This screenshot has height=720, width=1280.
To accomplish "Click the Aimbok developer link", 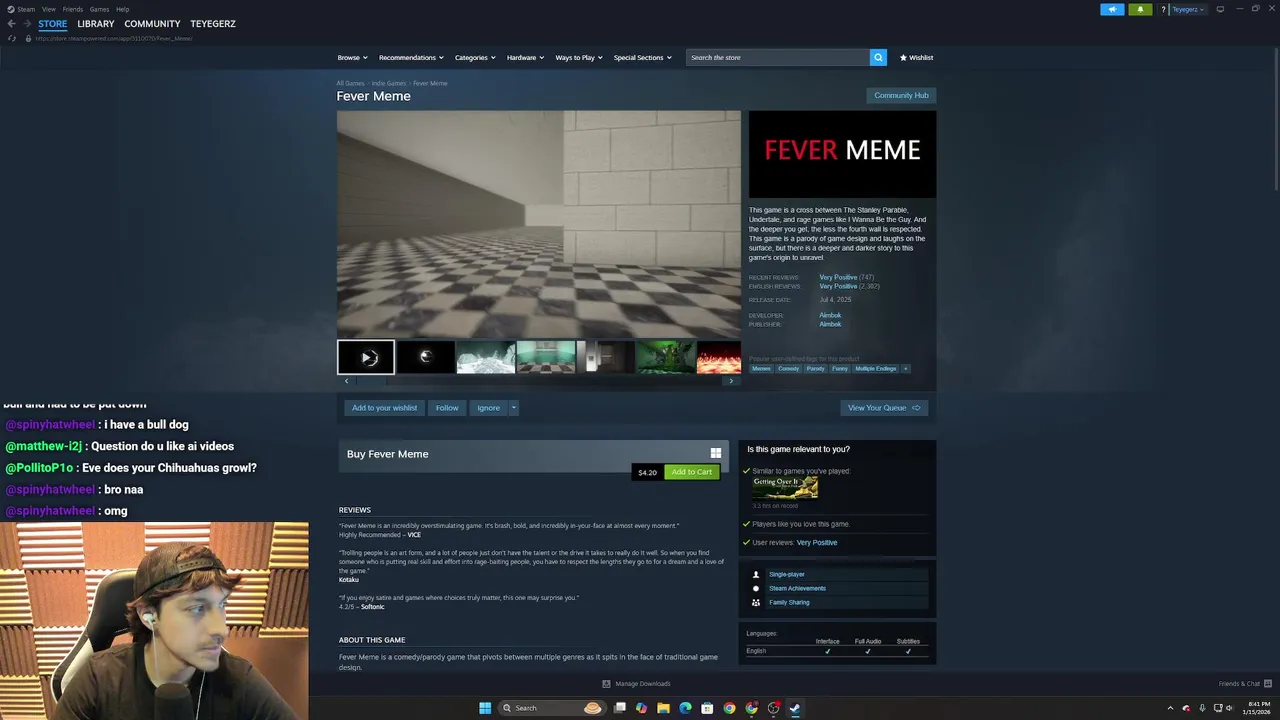I will pyautogui.click(x=830, y=315).
